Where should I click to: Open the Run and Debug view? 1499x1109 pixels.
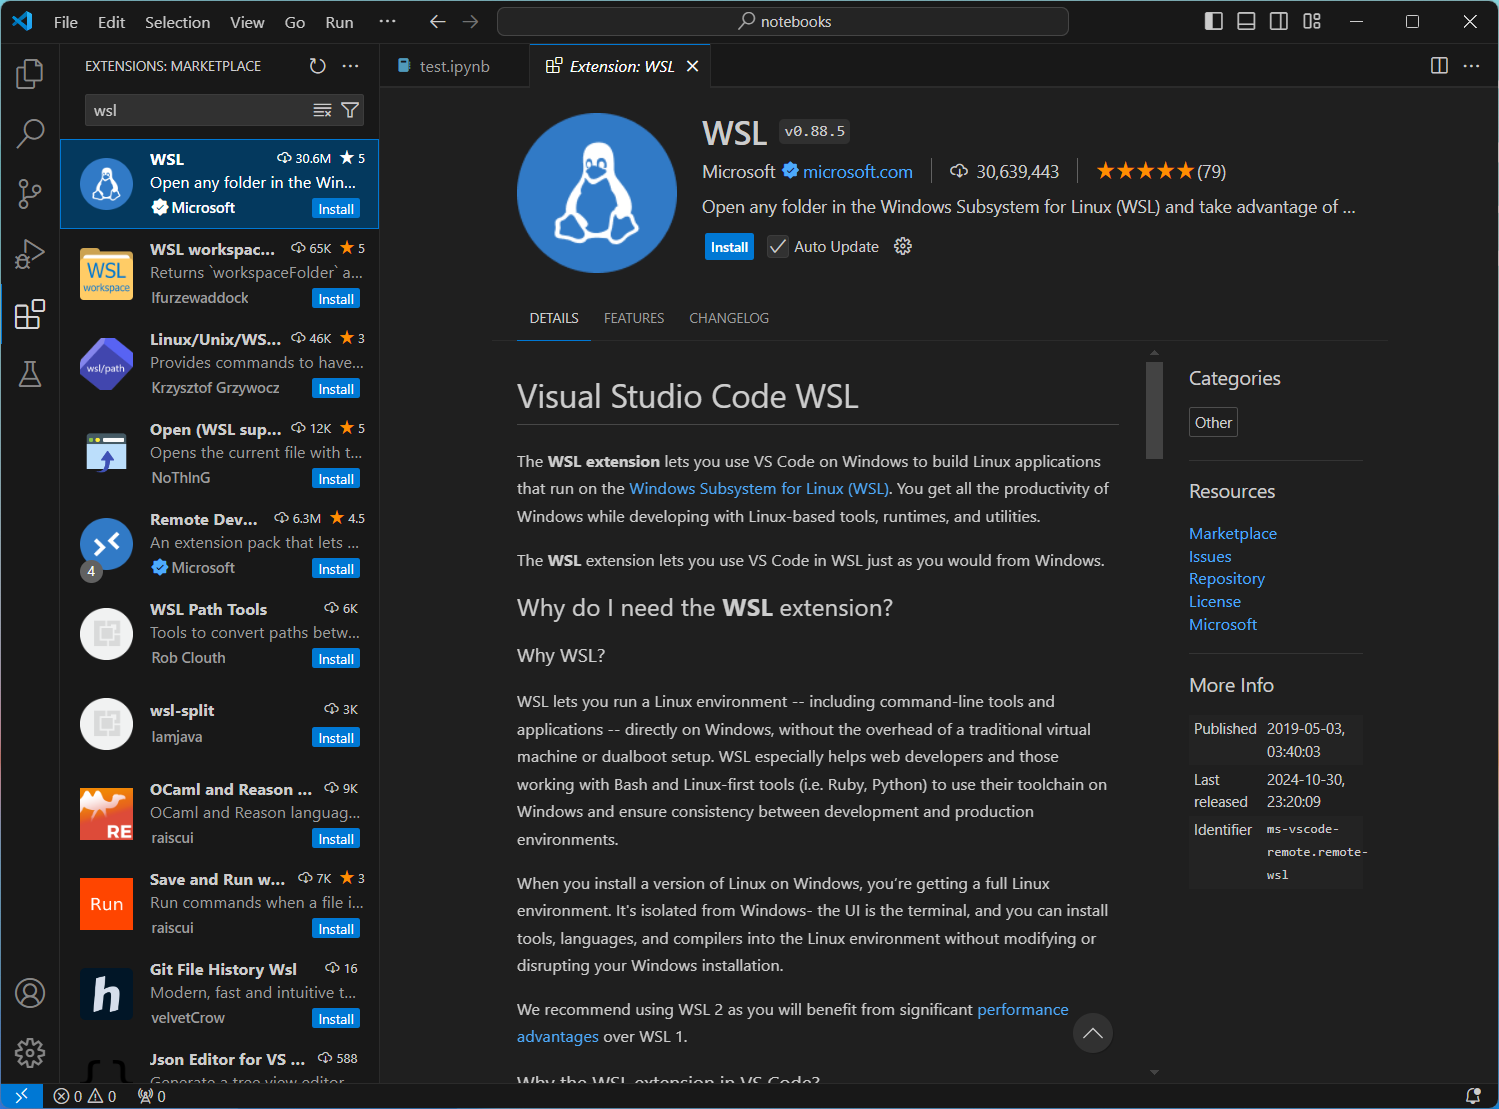[x=30, y=254]
